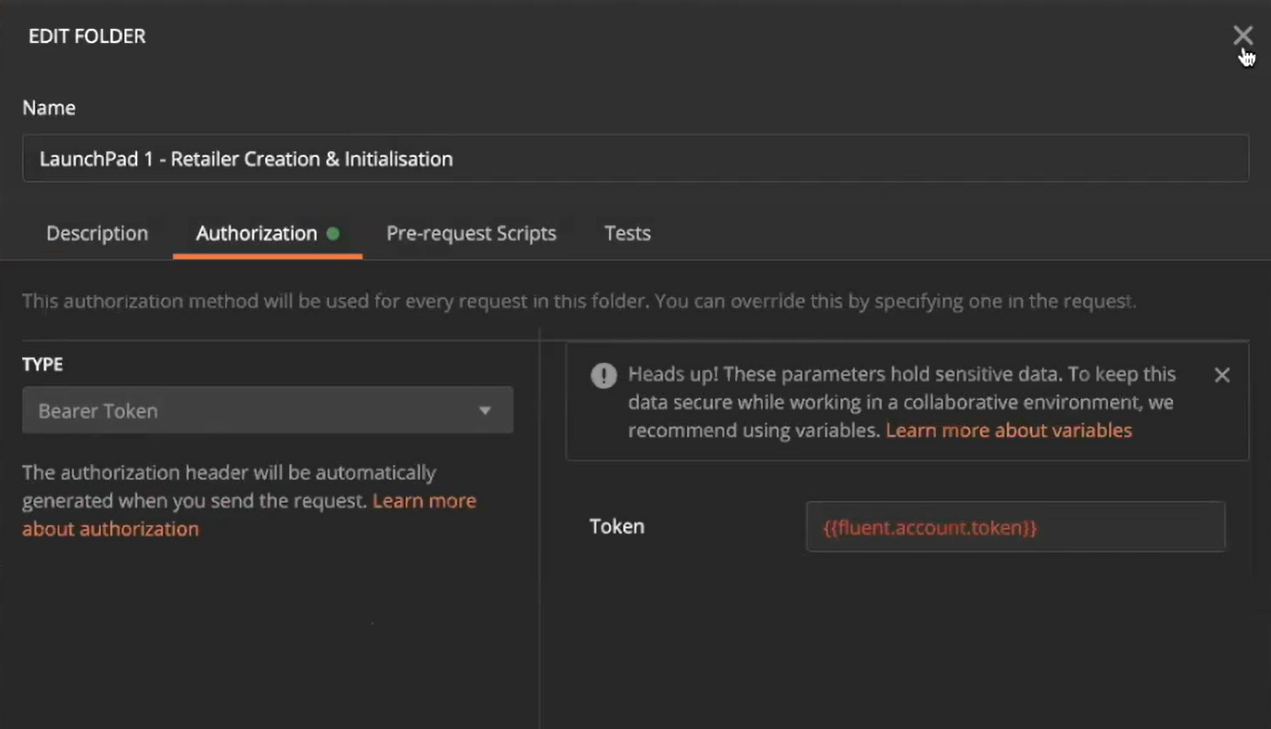Click the green dot on Authorization tab
1271x729 pixels.
click(x=333, y=233)
